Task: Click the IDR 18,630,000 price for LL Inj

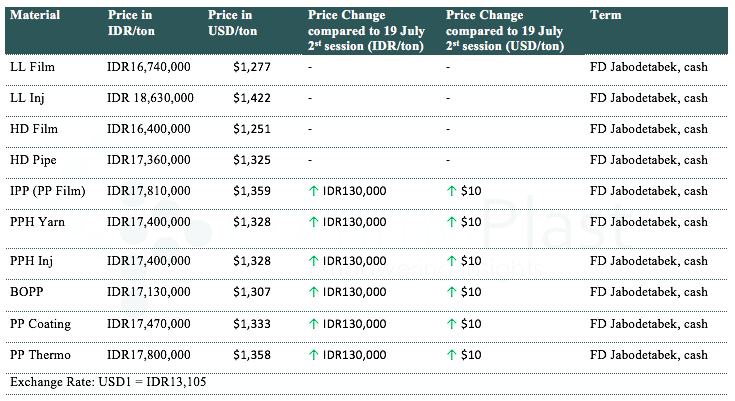Action: [150, 98]
